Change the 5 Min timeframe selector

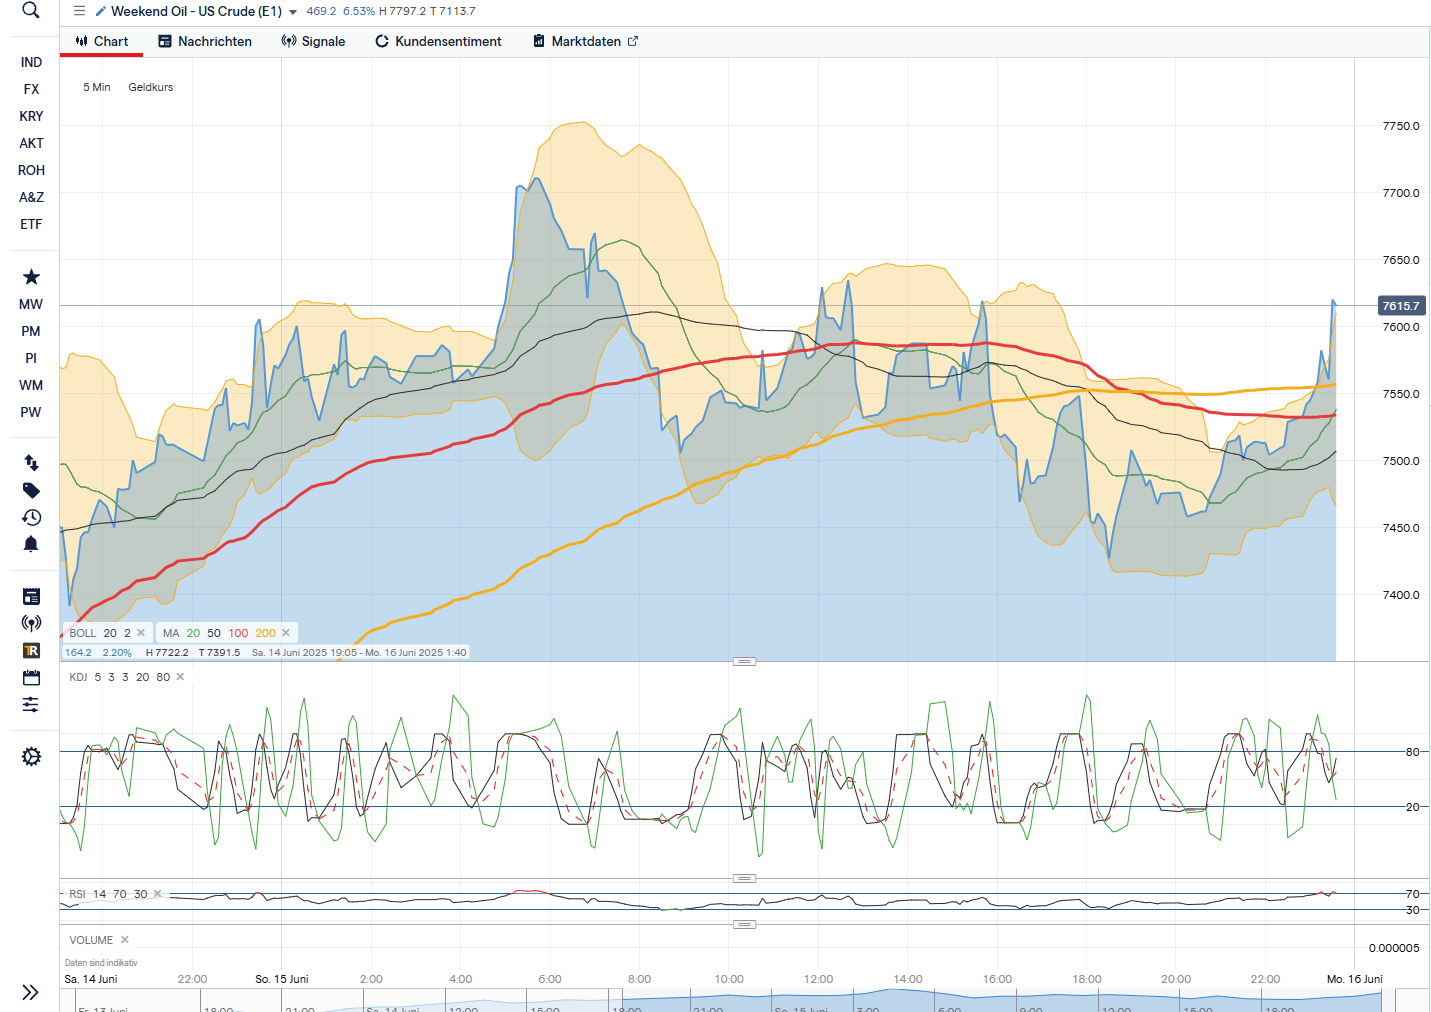[97, 87]
